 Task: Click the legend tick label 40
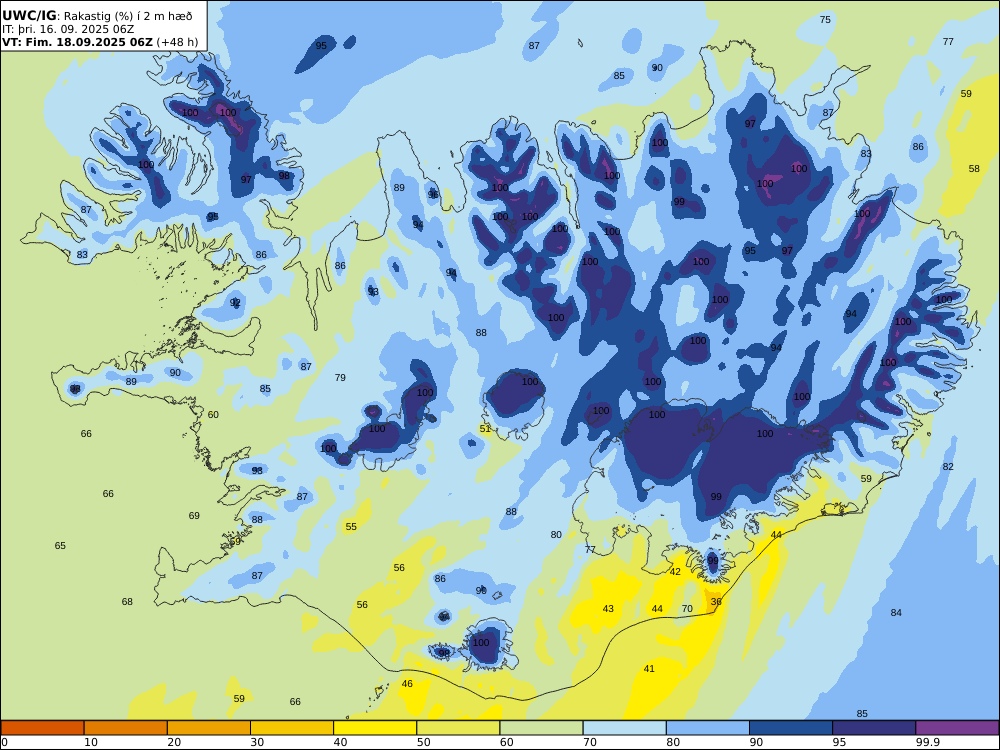click(x=341, y=742)
